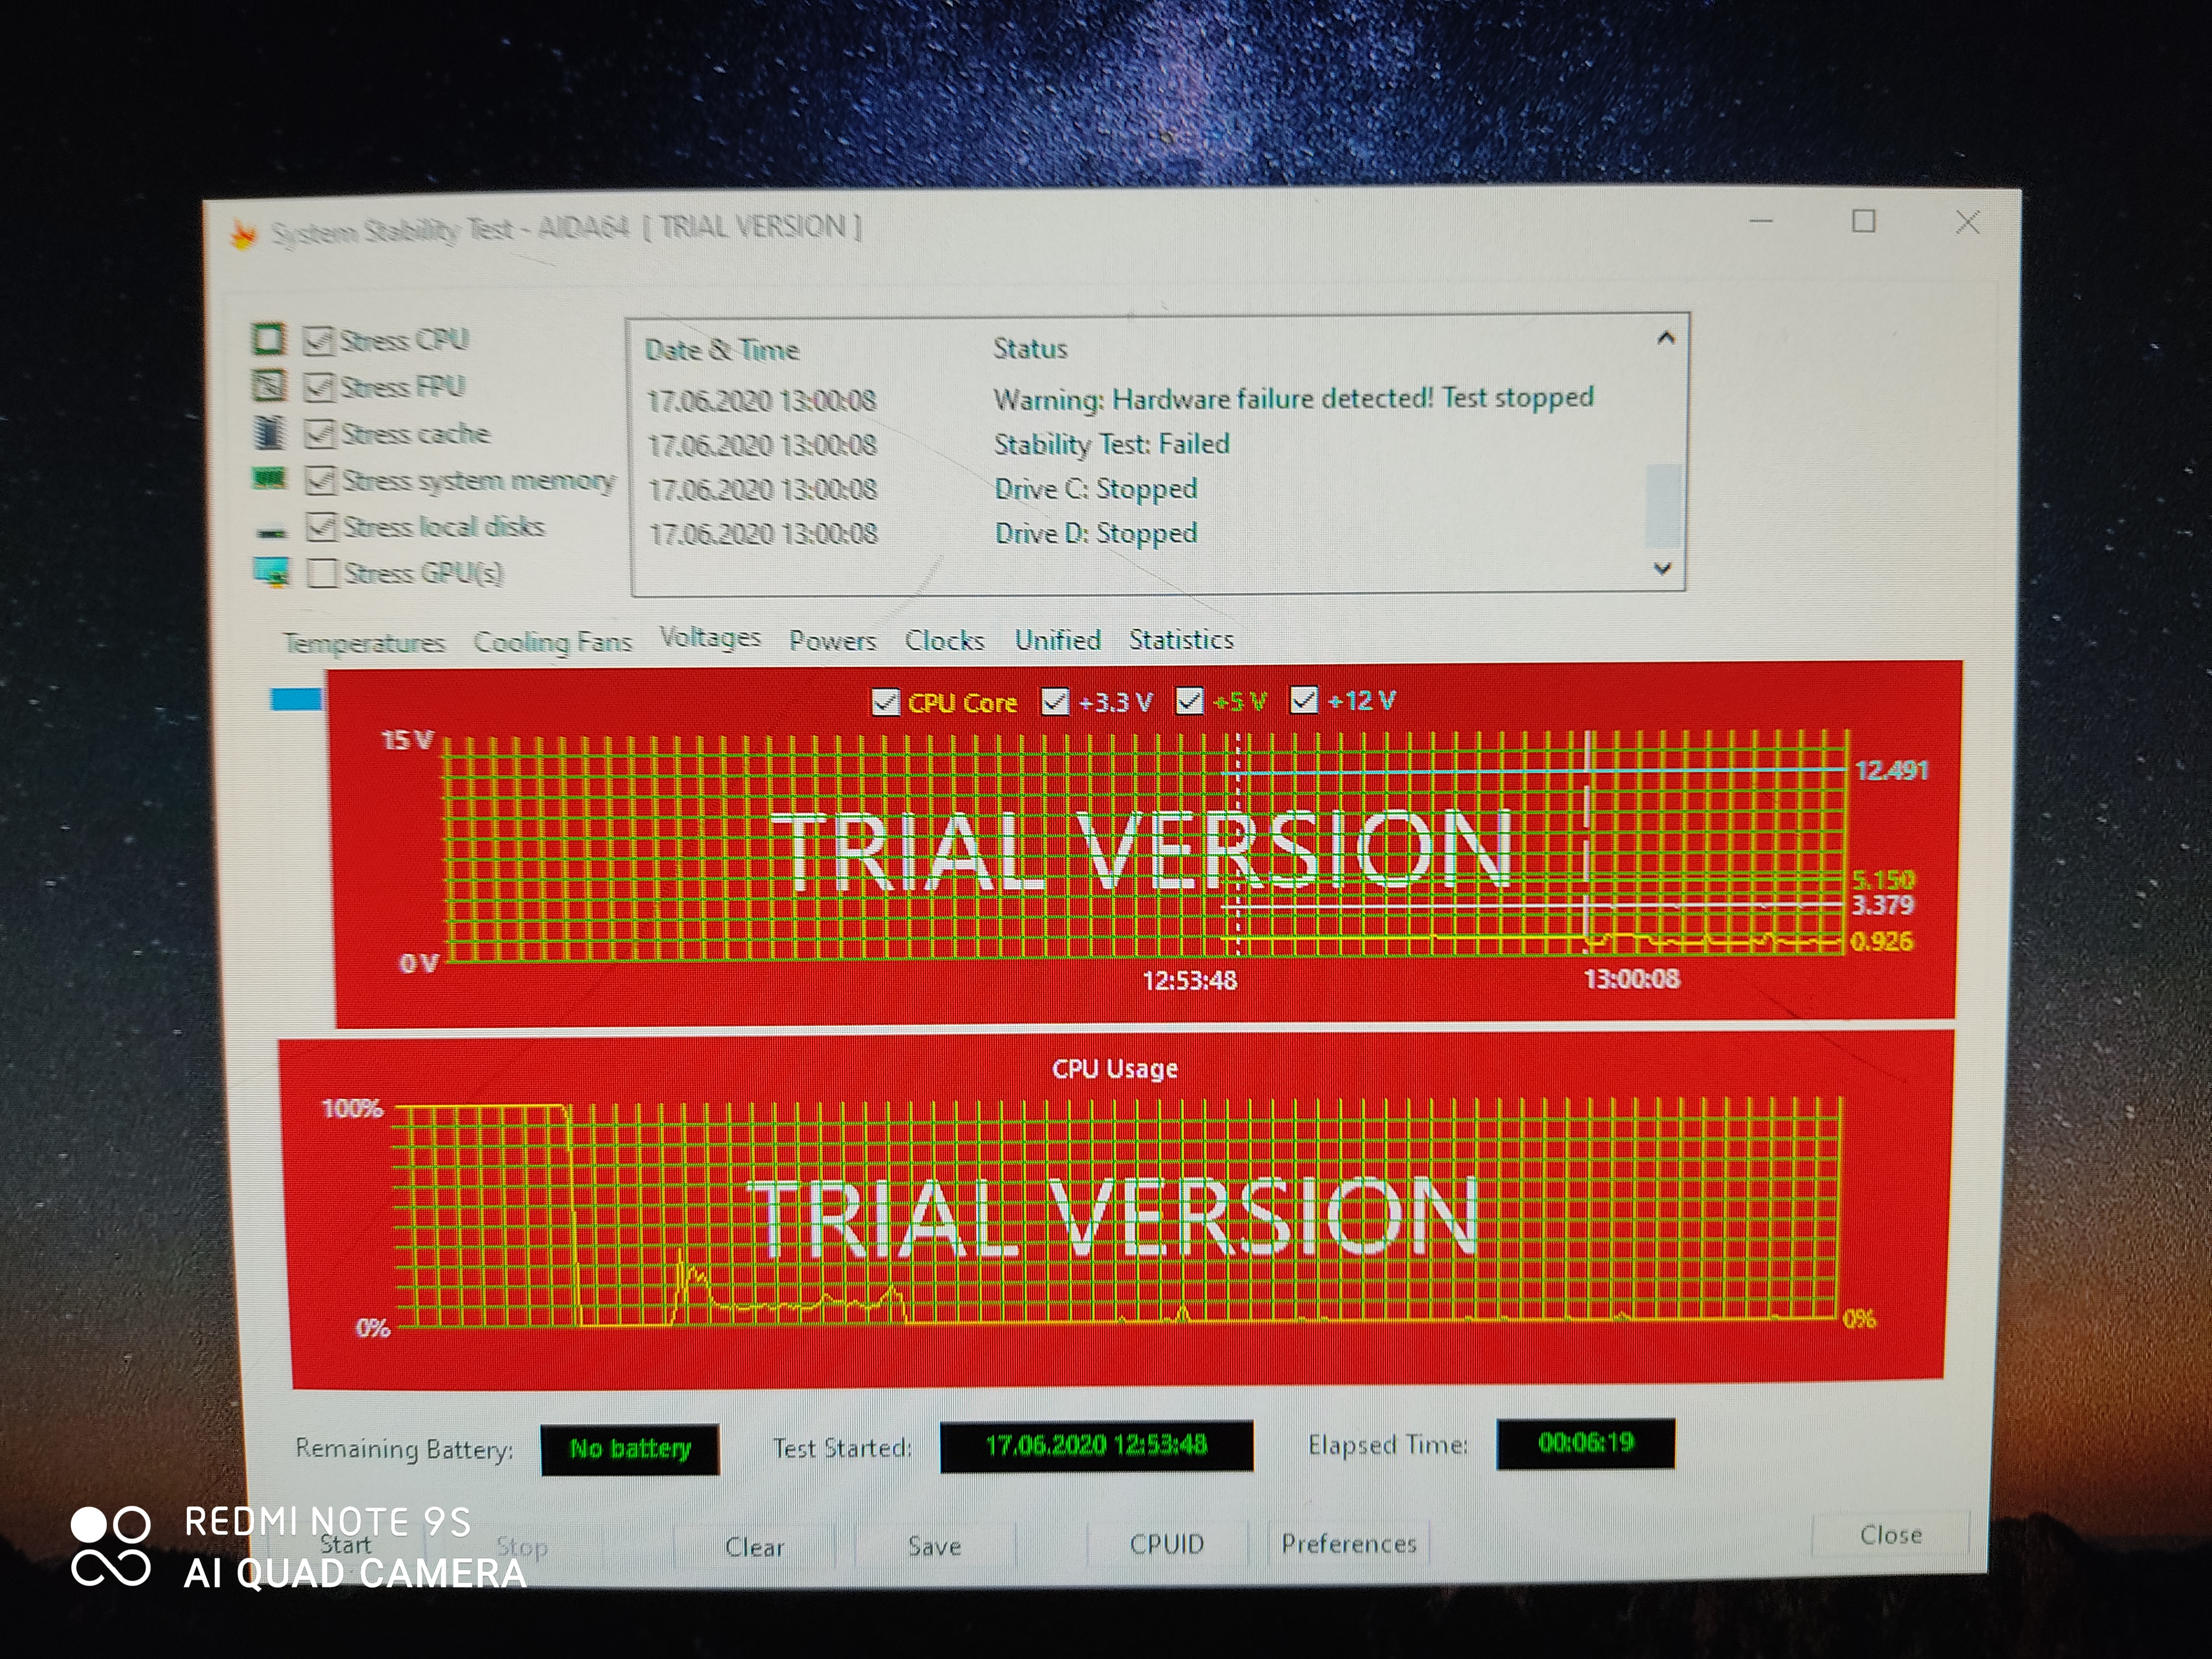
Task: Switch to the Cooling Fans tab
Action: 553,641
